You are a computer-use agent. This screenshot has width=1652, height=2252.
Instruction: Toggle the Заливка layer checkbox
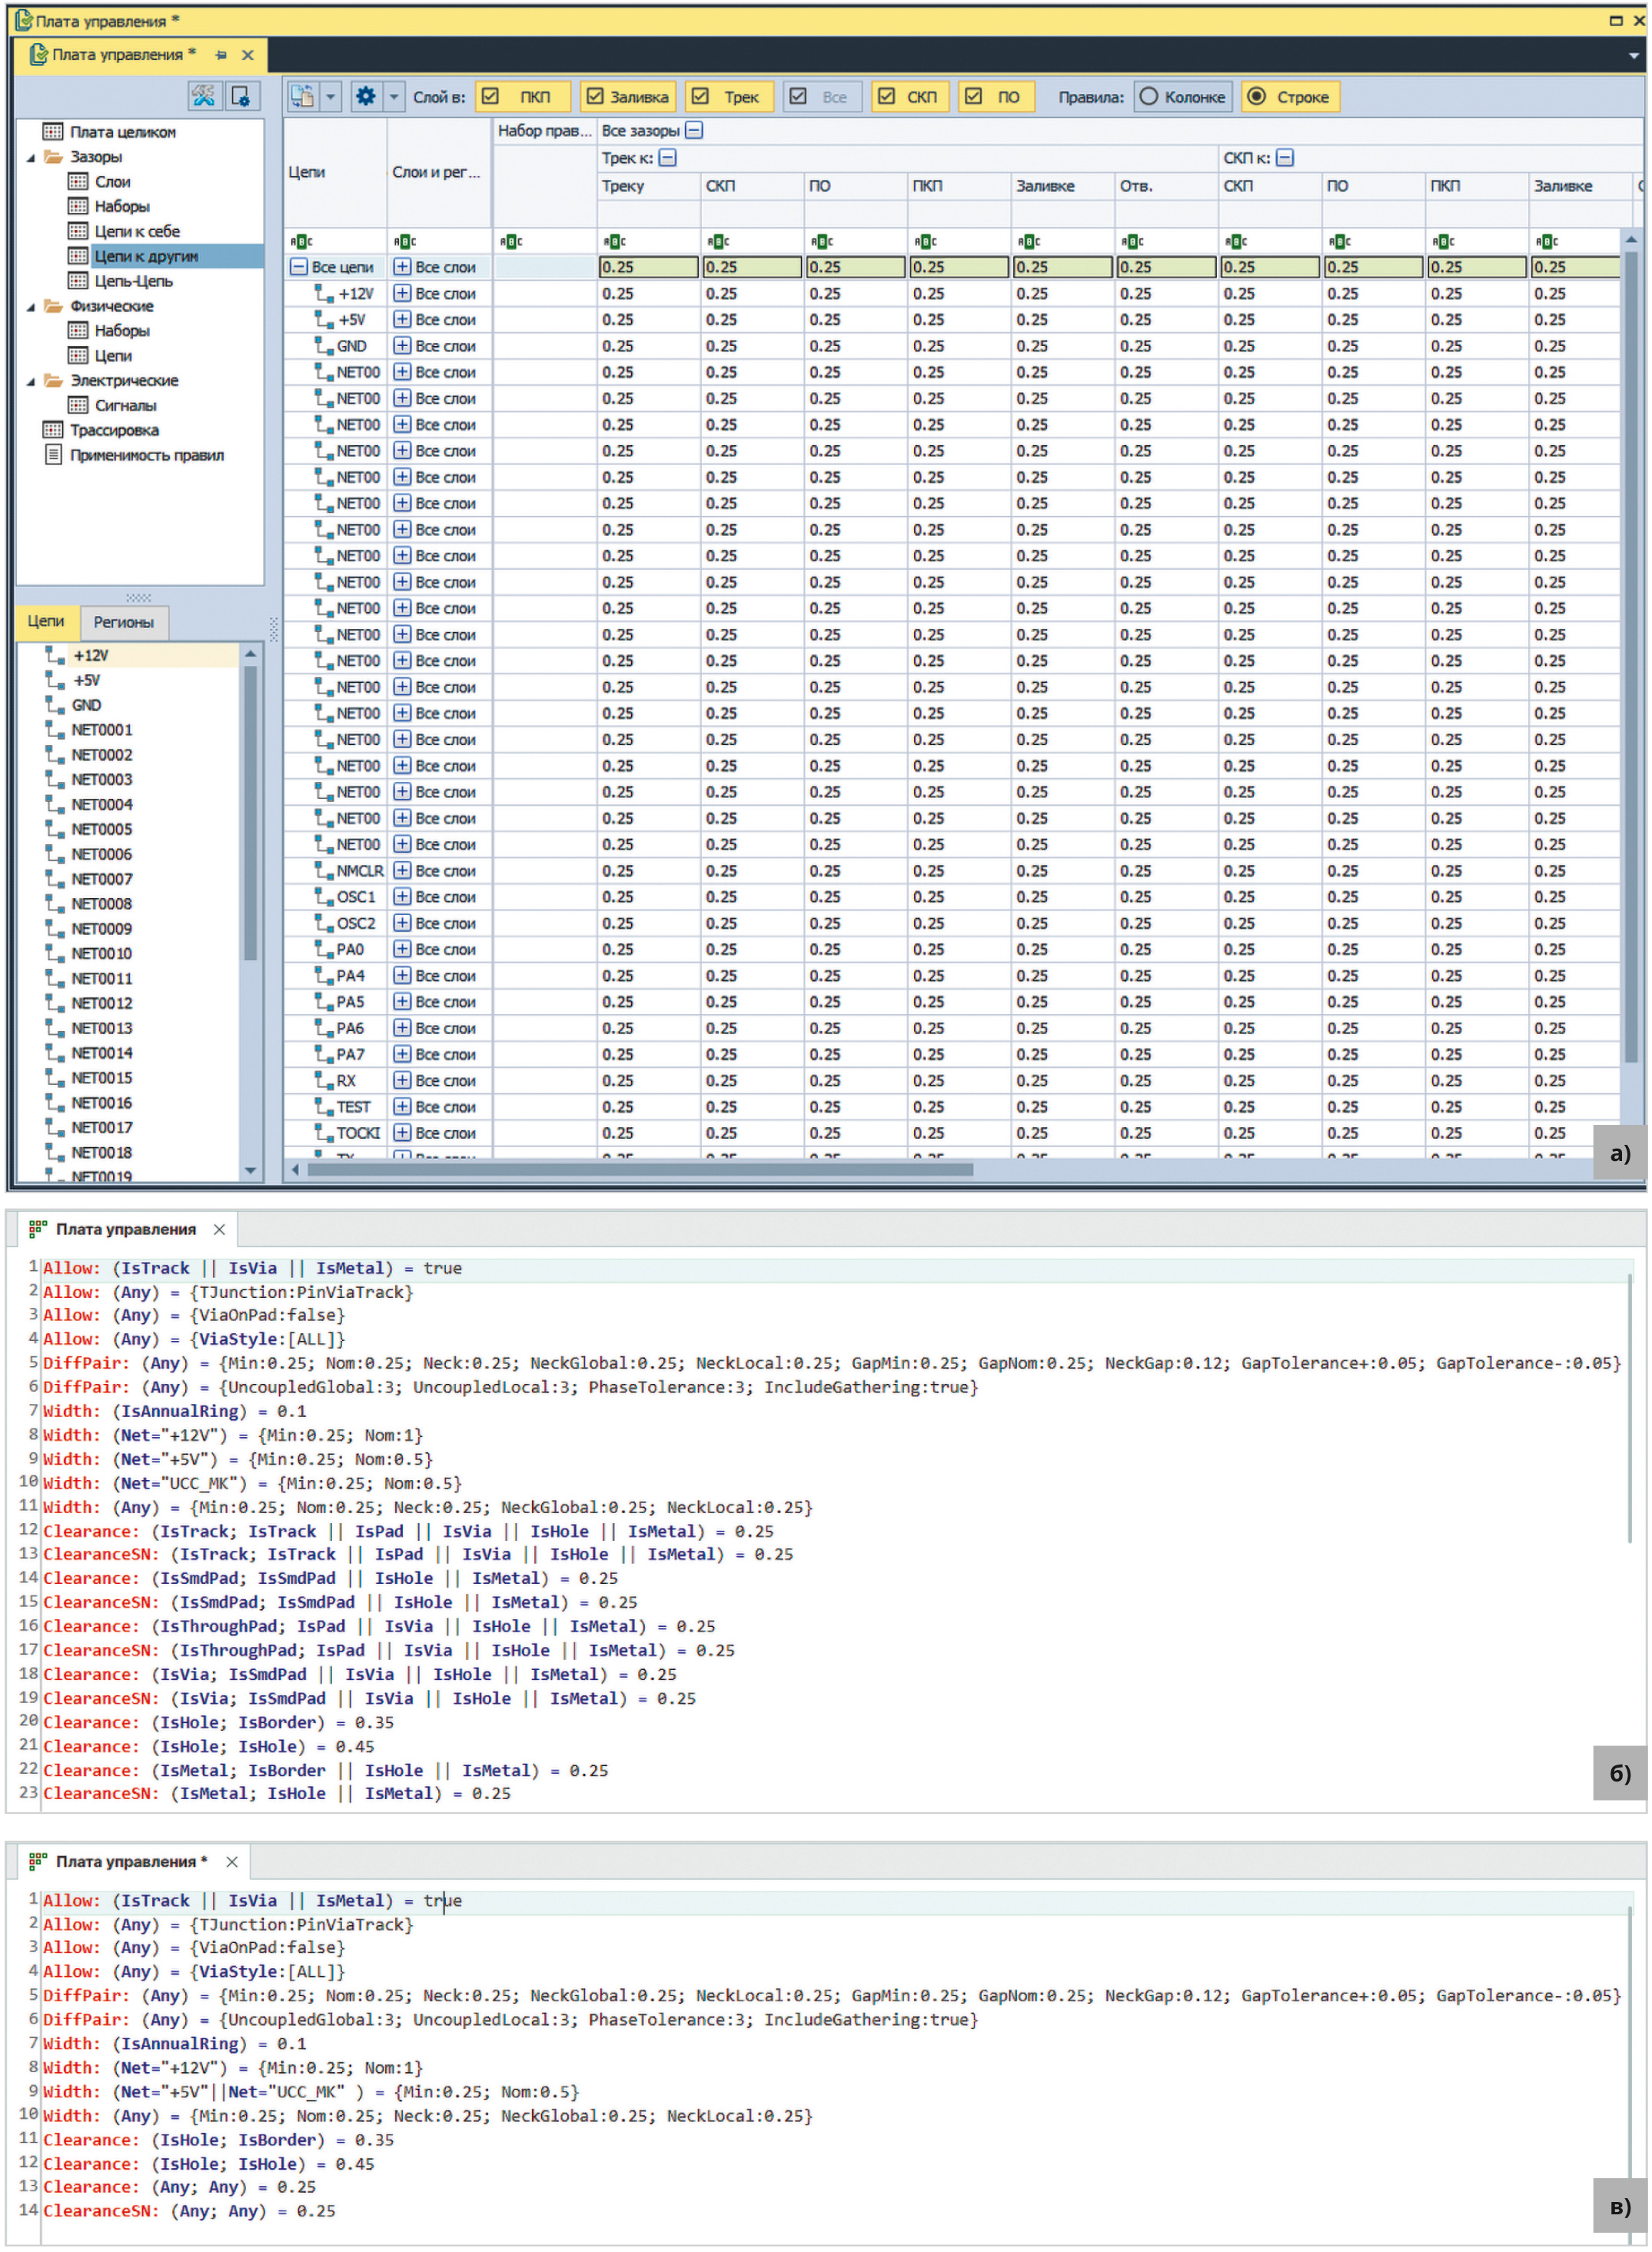coord(595,96)
